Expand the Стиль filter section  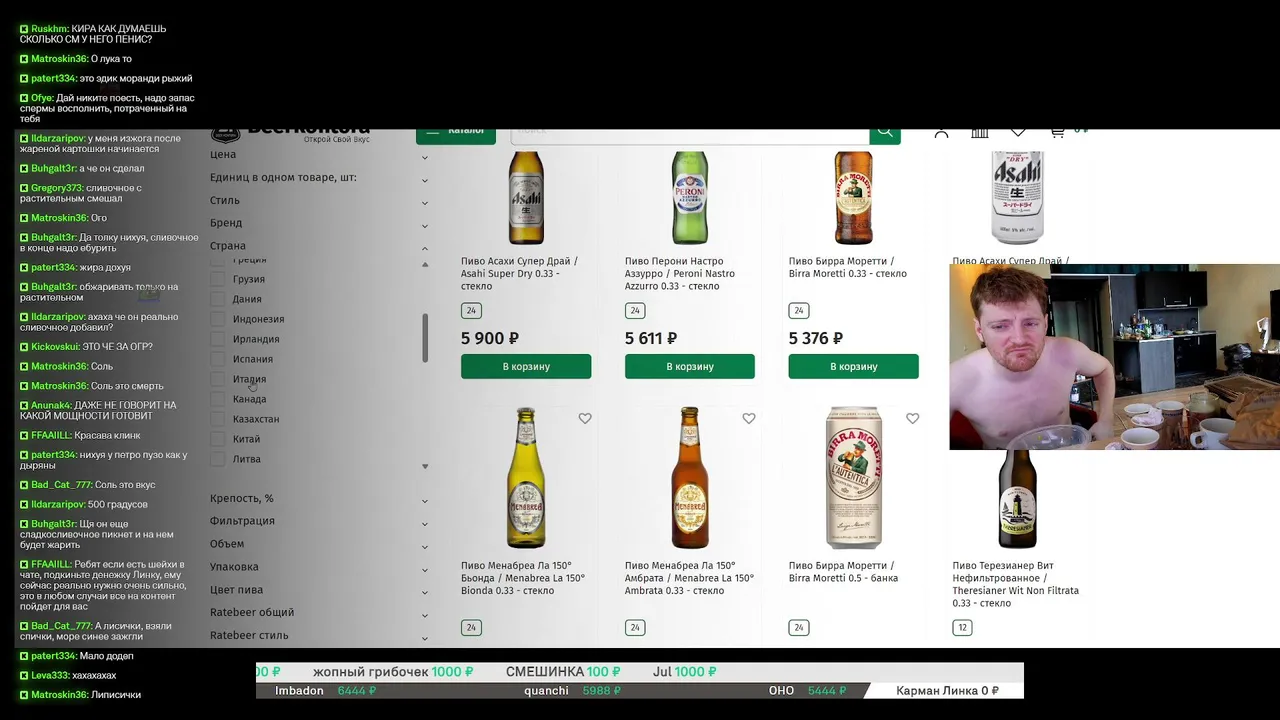(x=319, y=201)
